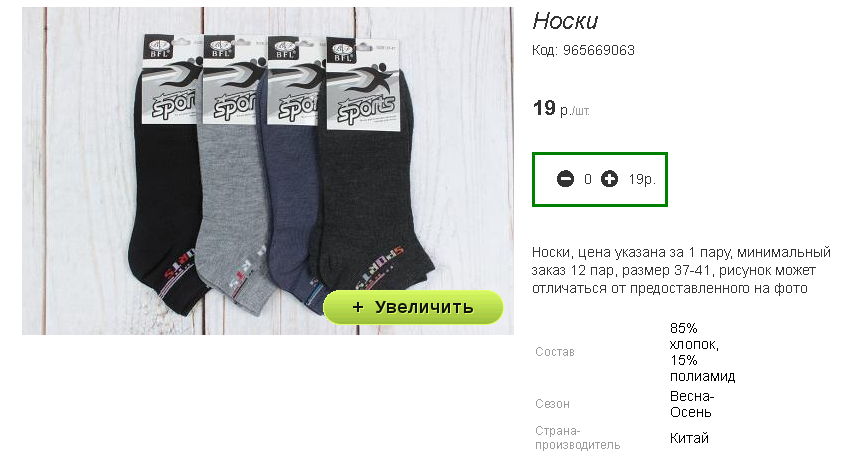Click the Страна-производитель label
The image size is (847, 476).
click(x=577, y=438)
